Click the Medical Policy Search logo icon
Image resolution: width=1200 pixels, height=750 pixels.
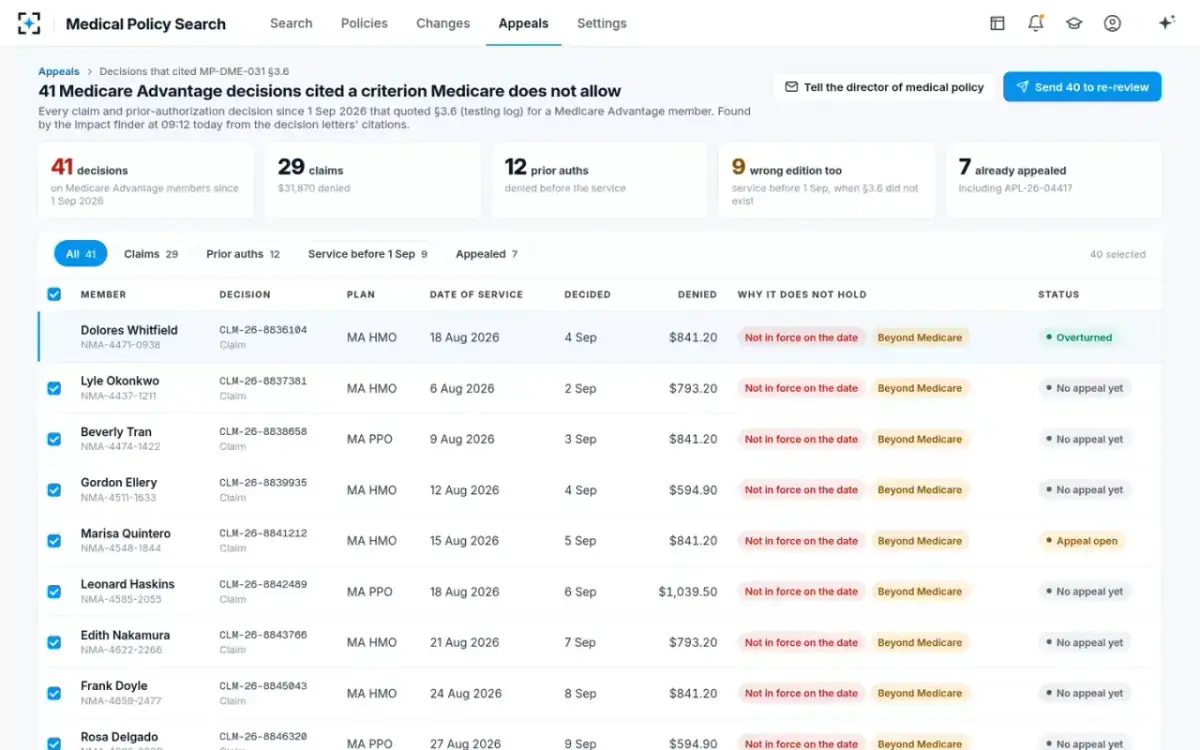(x=29, y=23)
